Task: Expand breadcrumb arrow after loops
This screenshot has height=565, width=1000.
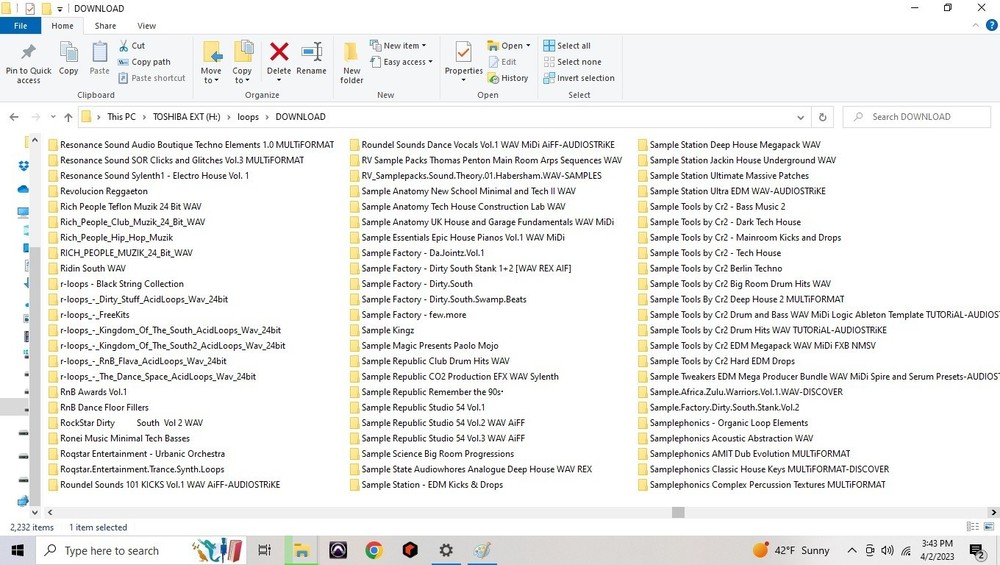Action: [x=267, y=117]
